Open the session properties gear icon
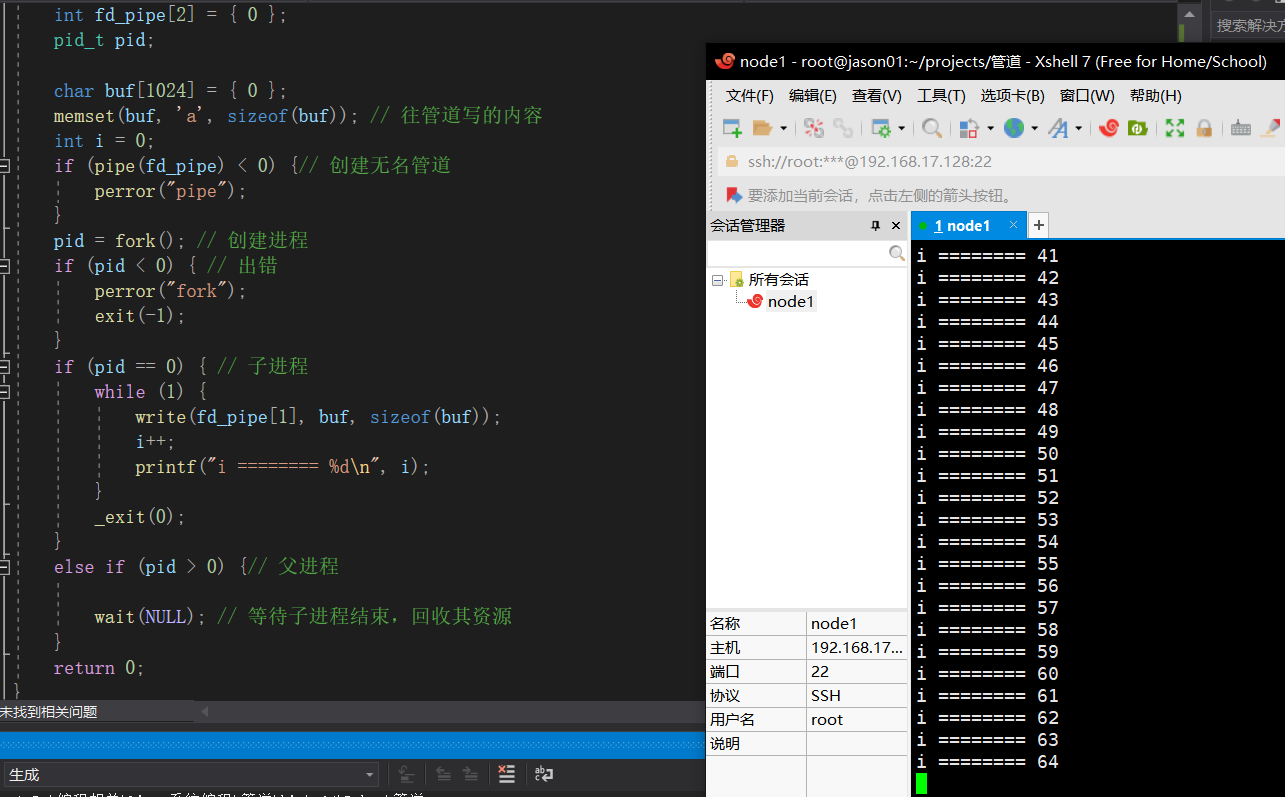 [x=881, y=128]
